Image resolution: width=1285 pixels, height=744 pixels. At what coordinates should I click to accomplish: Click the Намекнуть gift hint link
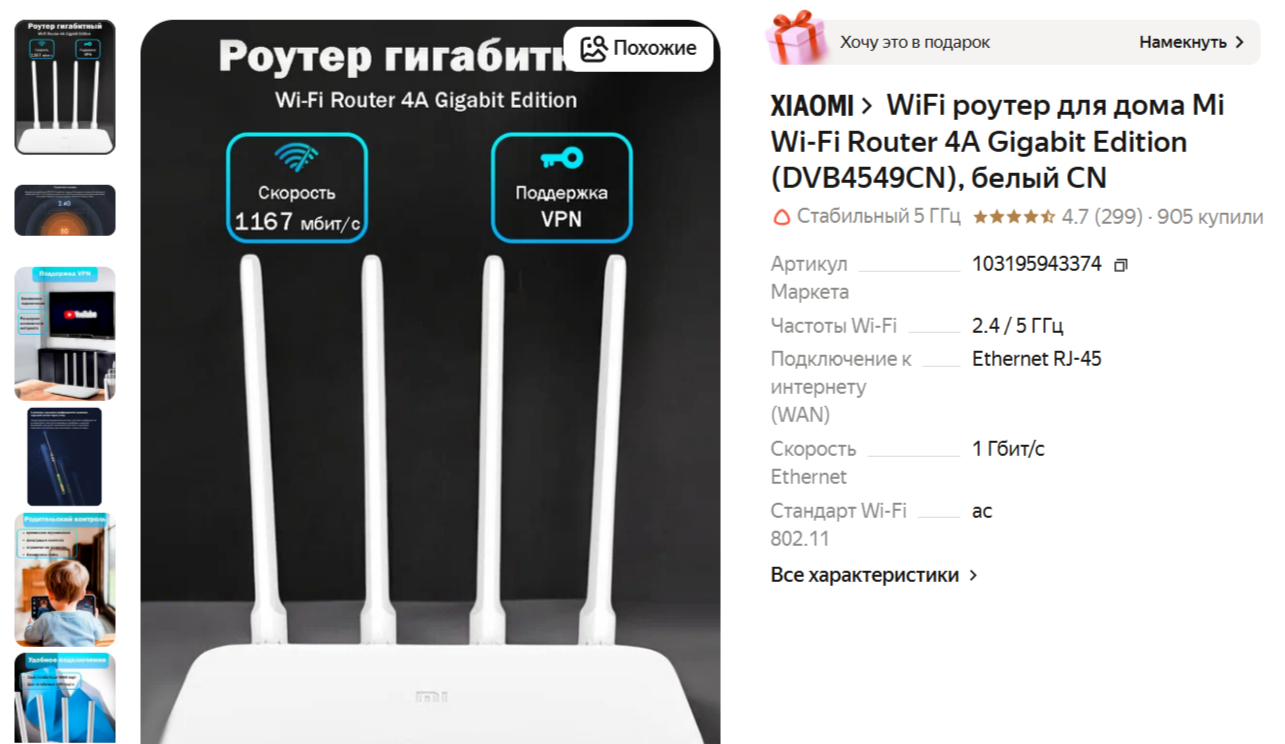pos(1192,43)
